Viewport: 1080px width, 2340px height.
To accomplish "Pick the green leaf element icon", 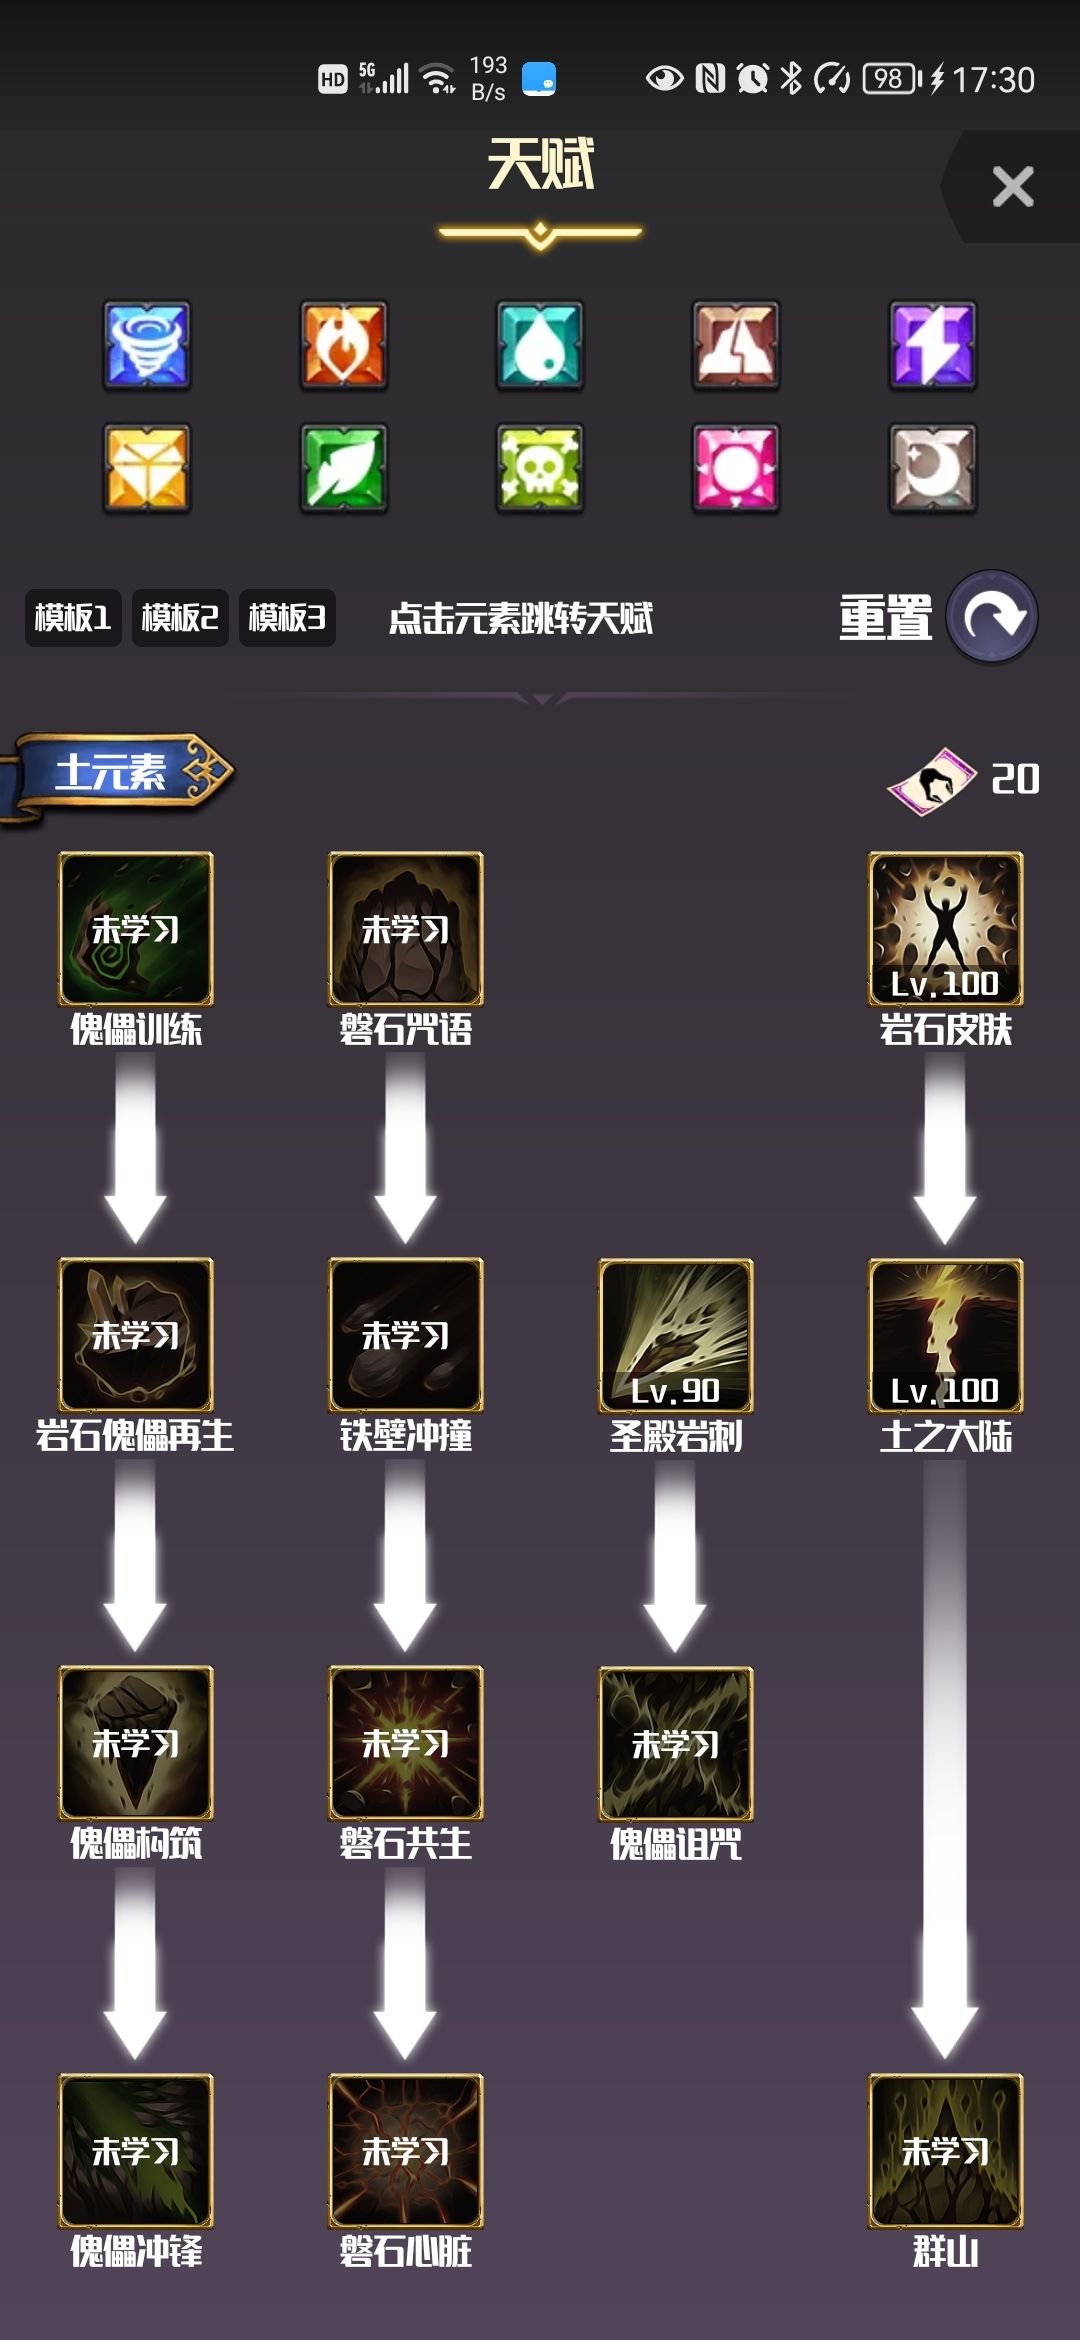I will pyautogui.click(x=343, y=468).
